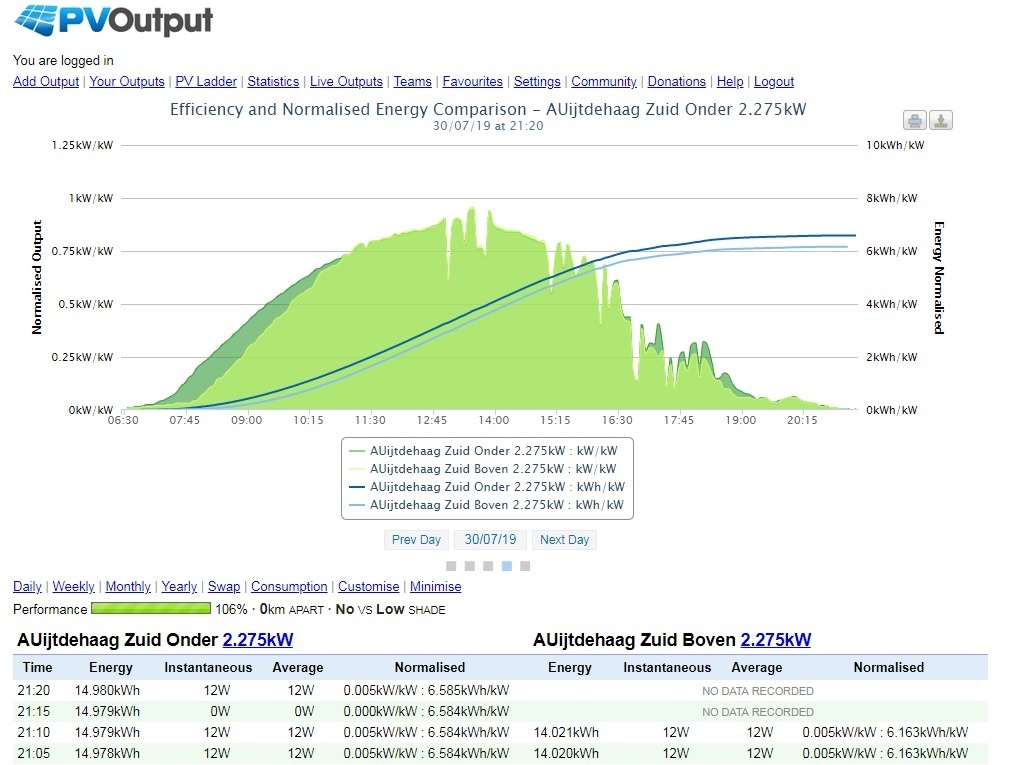Select the highlighted fourth chart page dot

(506, 566)
